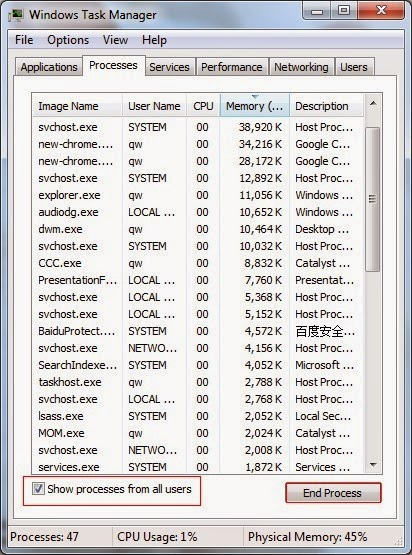412x555 pixels.
Task: Close the Windows Task Manager window
Action: [381, 11]
